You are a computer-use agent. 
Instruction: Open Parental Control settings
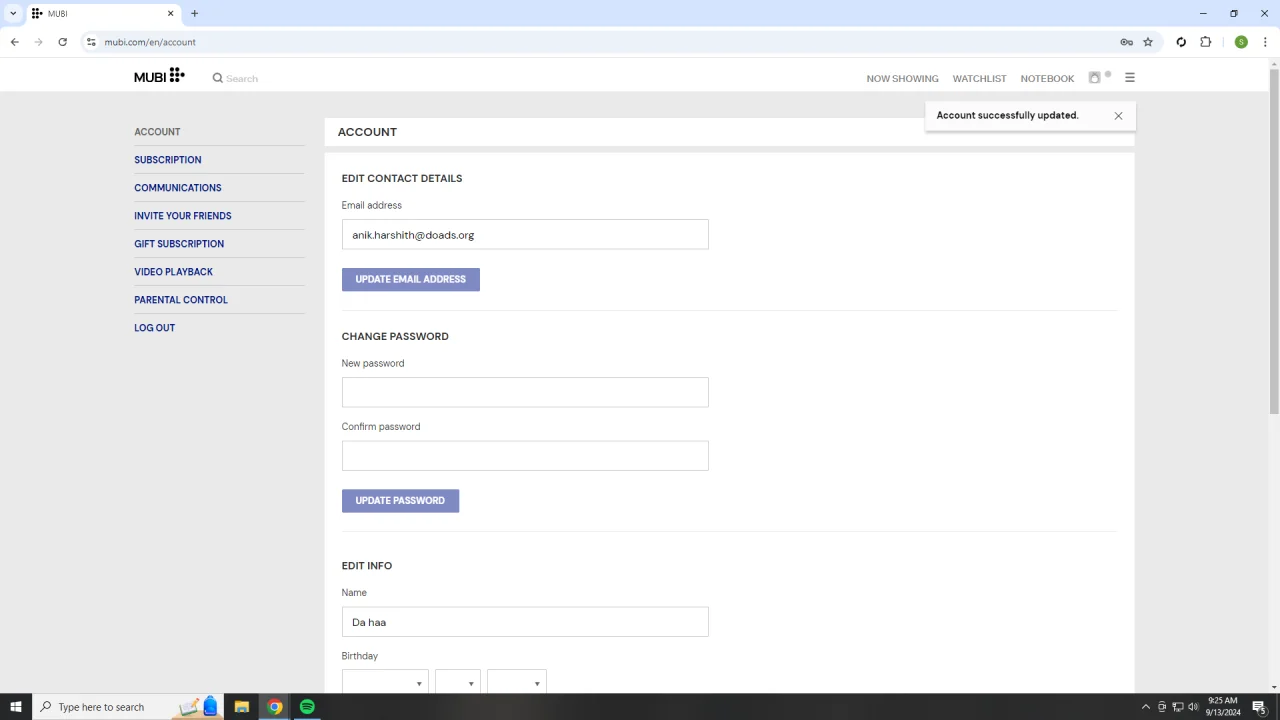tap(181, 300)
